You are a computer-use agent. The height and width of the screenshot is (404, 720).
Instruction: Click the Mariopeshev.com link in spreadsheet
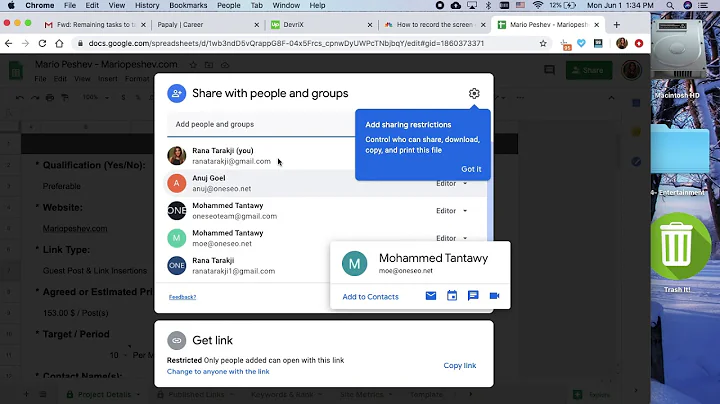(75, 229)
